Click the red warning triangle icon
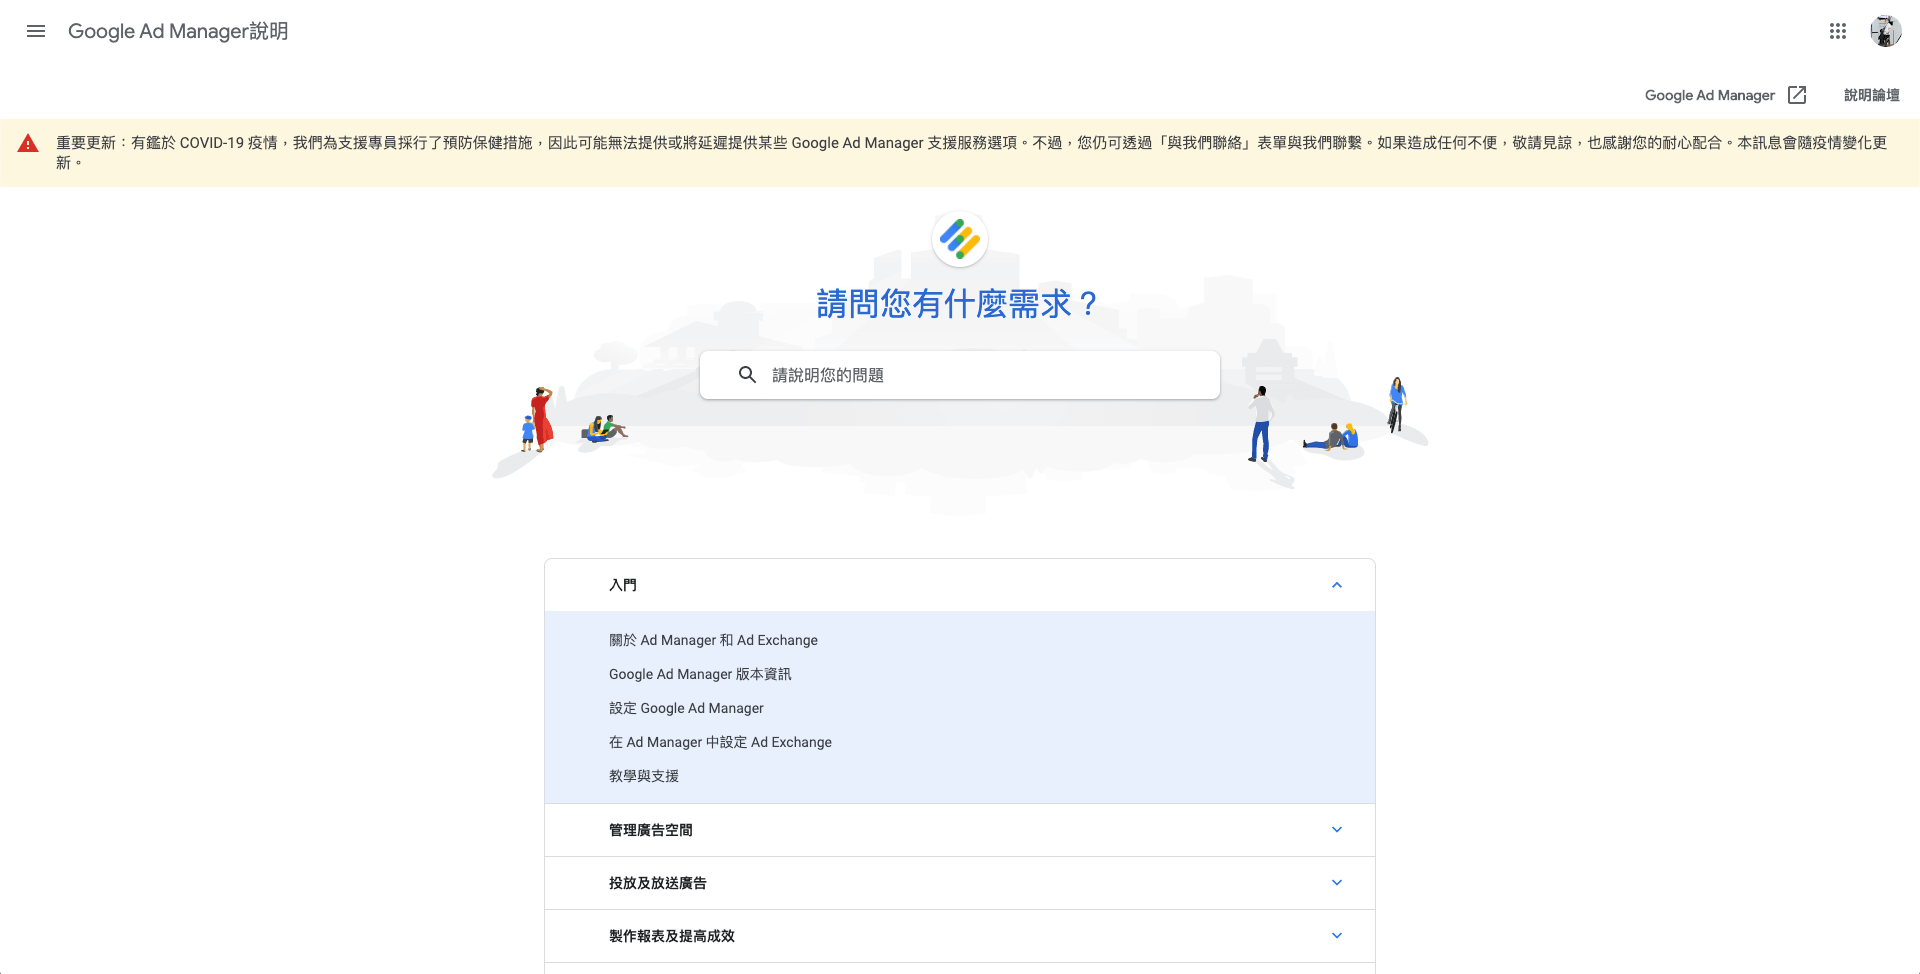Image resolution: width=1920 pixels, height=974 pixels. coord(28,144)
